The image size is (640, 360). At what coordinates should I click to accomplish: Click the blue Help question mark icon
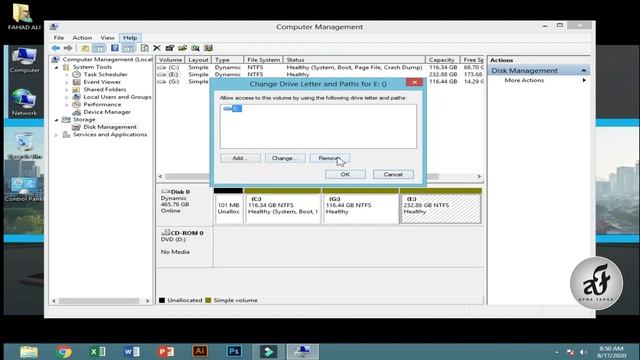point(115,48)
